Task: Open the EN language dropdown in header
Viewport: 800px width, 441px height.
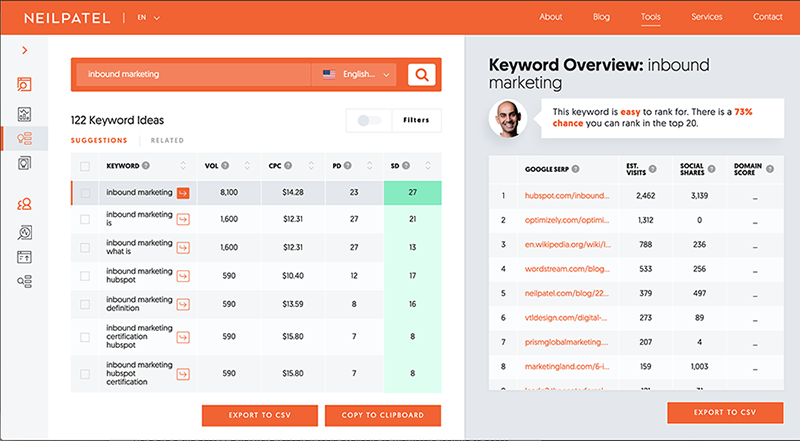Action: point(148,17)
